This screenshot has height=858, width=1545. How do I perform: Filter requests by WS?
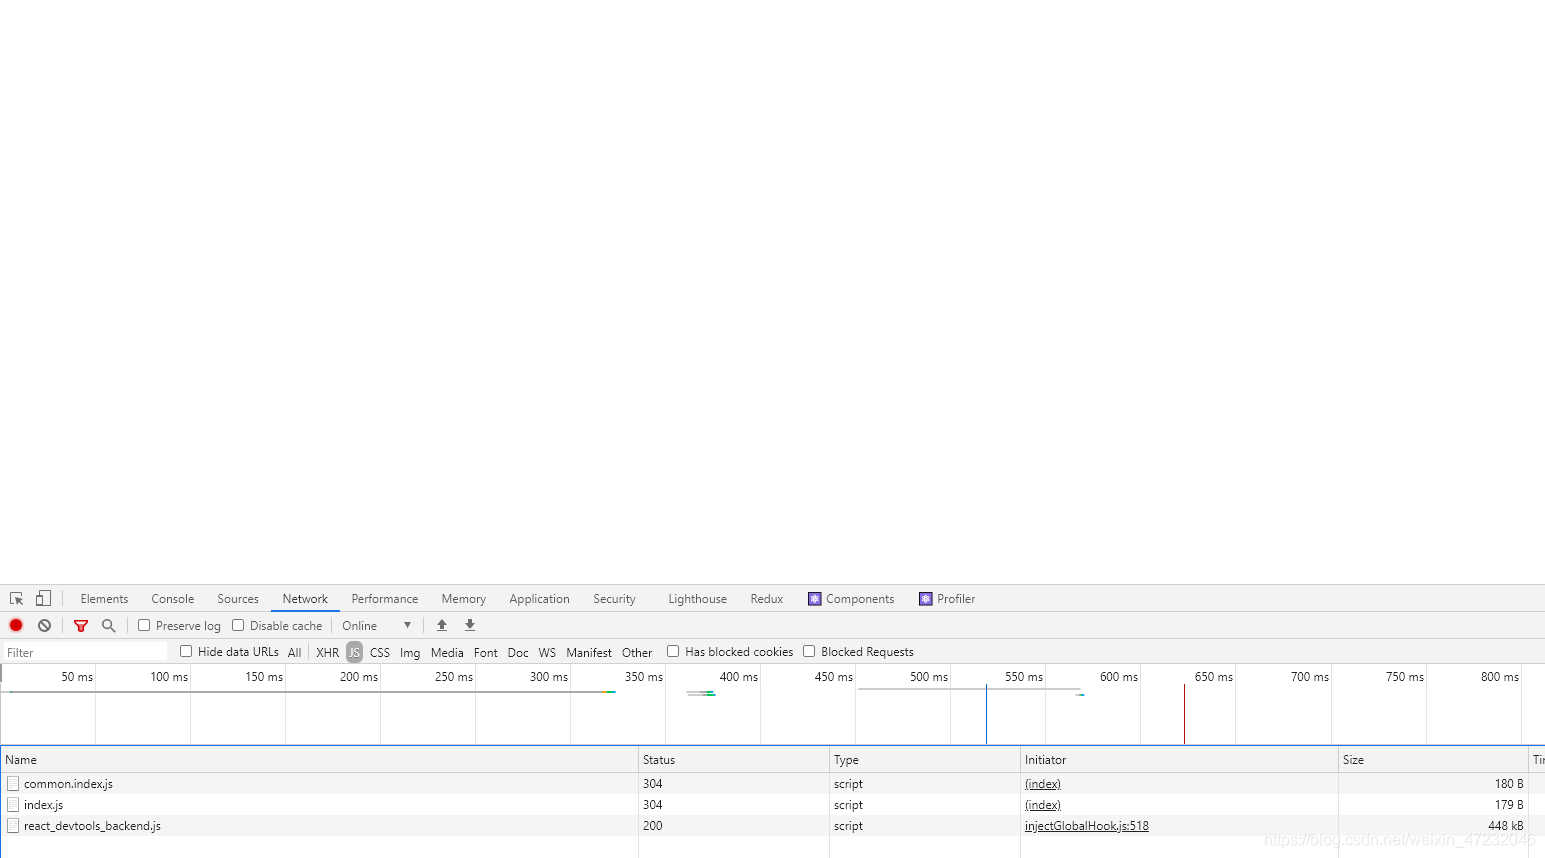click(x=547, y=652)
